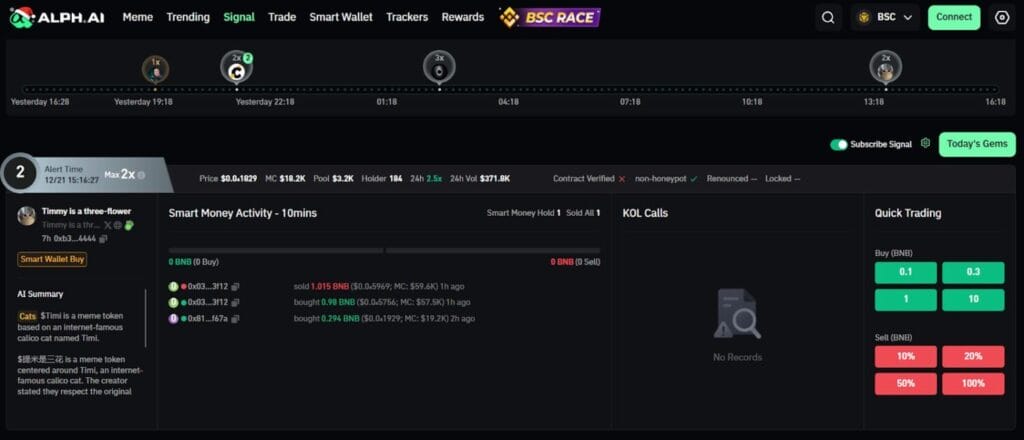Sell 50% quick trade
Screen dimensions: 1024x440
pyautogui.click(x=906, y=384)
